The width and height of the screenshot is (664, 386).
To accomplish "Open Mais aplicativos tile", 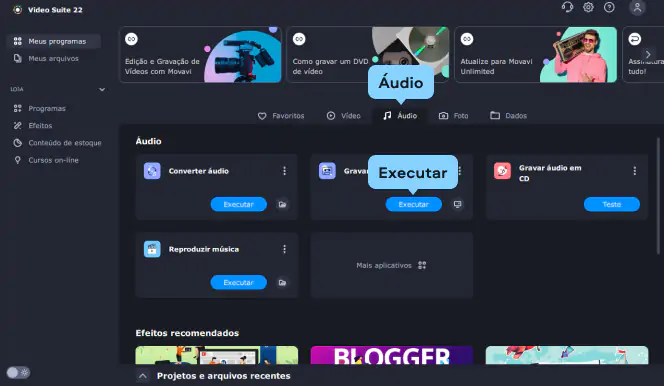I will coord(391,265).
